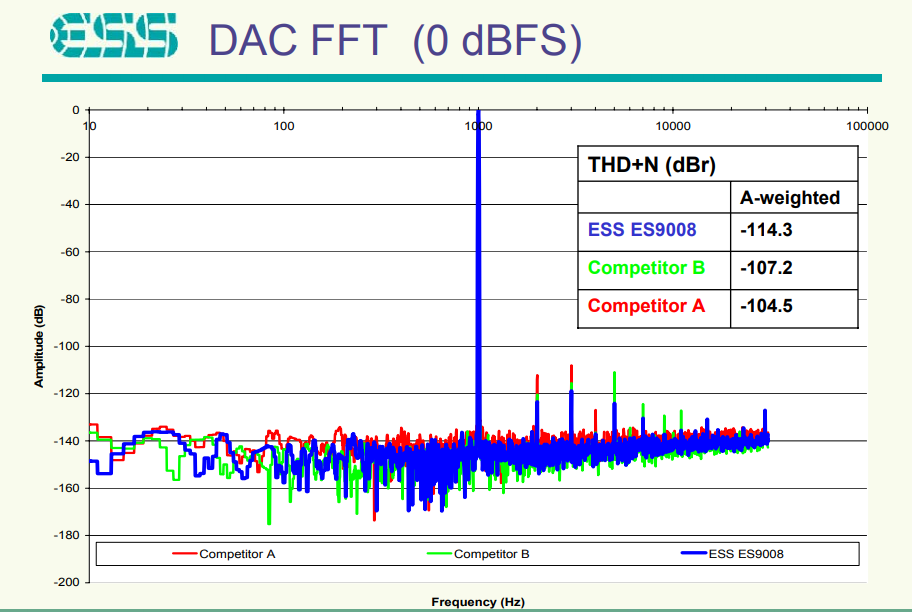Viewport: 912px width, 612px height.
Task: Select the slide title "DAC FFT (0 dBFS)"
Action: (x=396, y=41)
